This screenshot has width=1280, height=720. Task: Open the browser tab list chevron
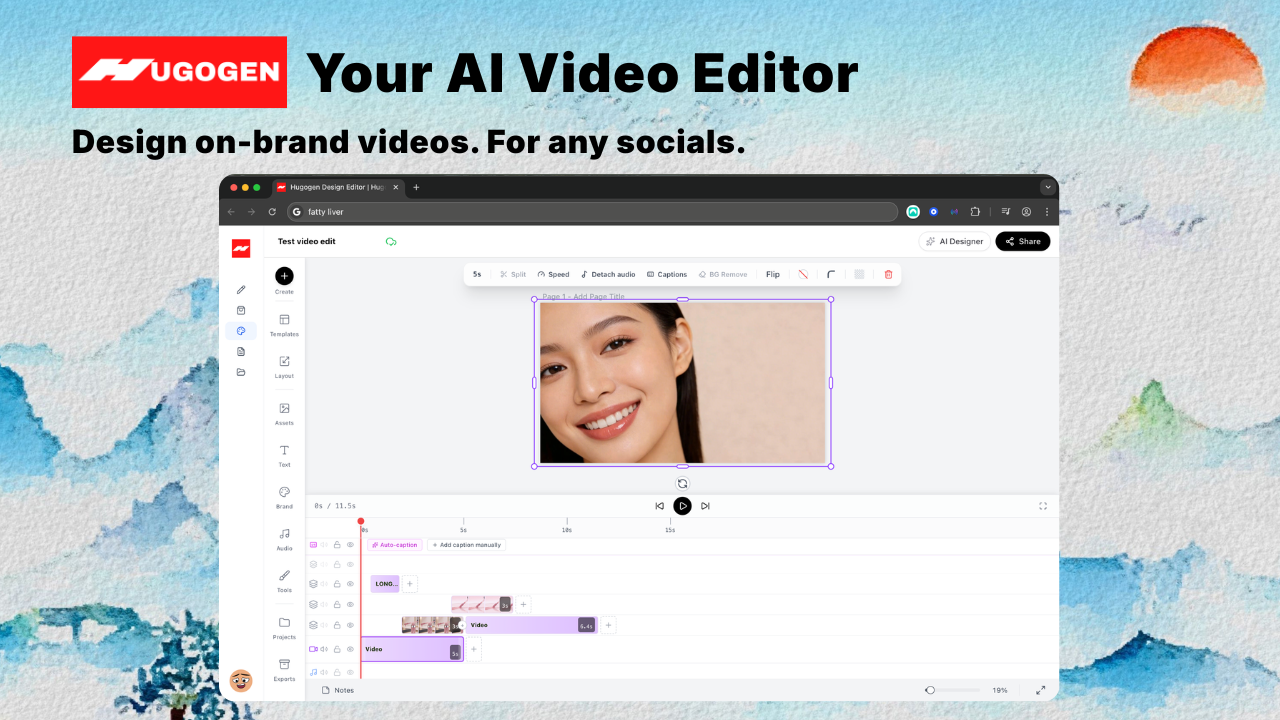[x=1048, y=187]
